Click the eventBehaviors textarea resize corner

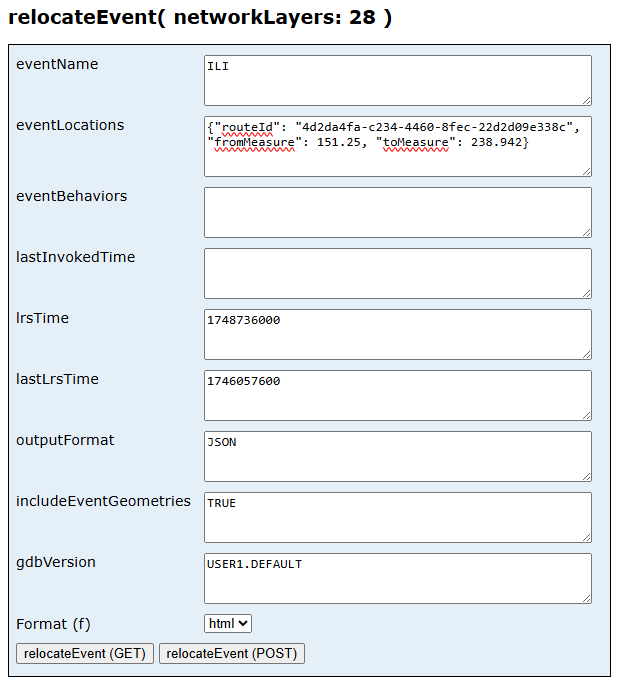[586, 232]
